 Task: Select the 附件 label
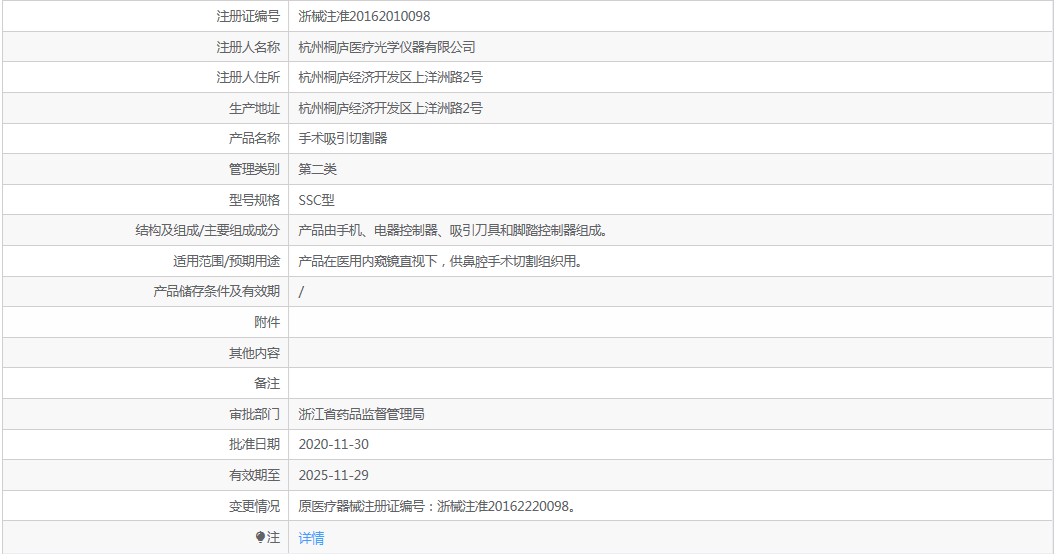(x=267, y=322)
